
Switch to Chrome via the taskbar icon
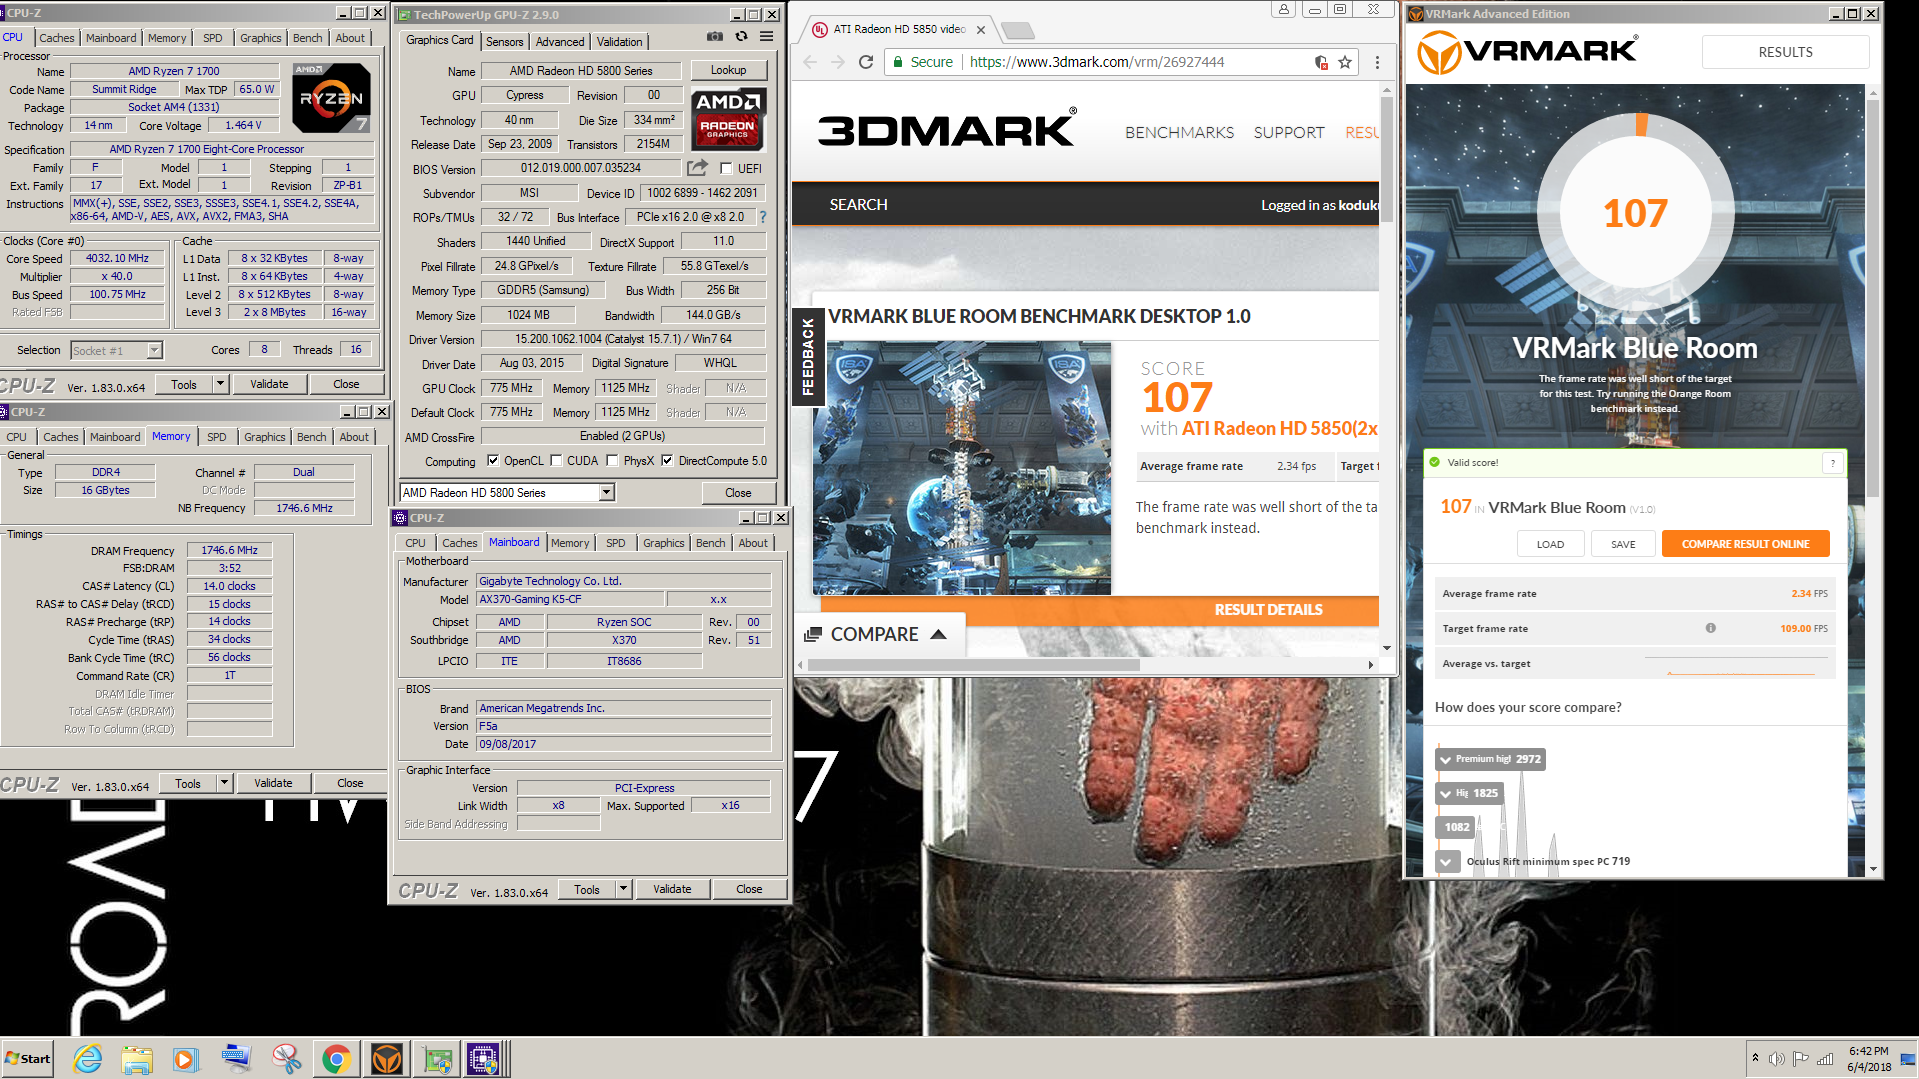tap(336, 1058)
